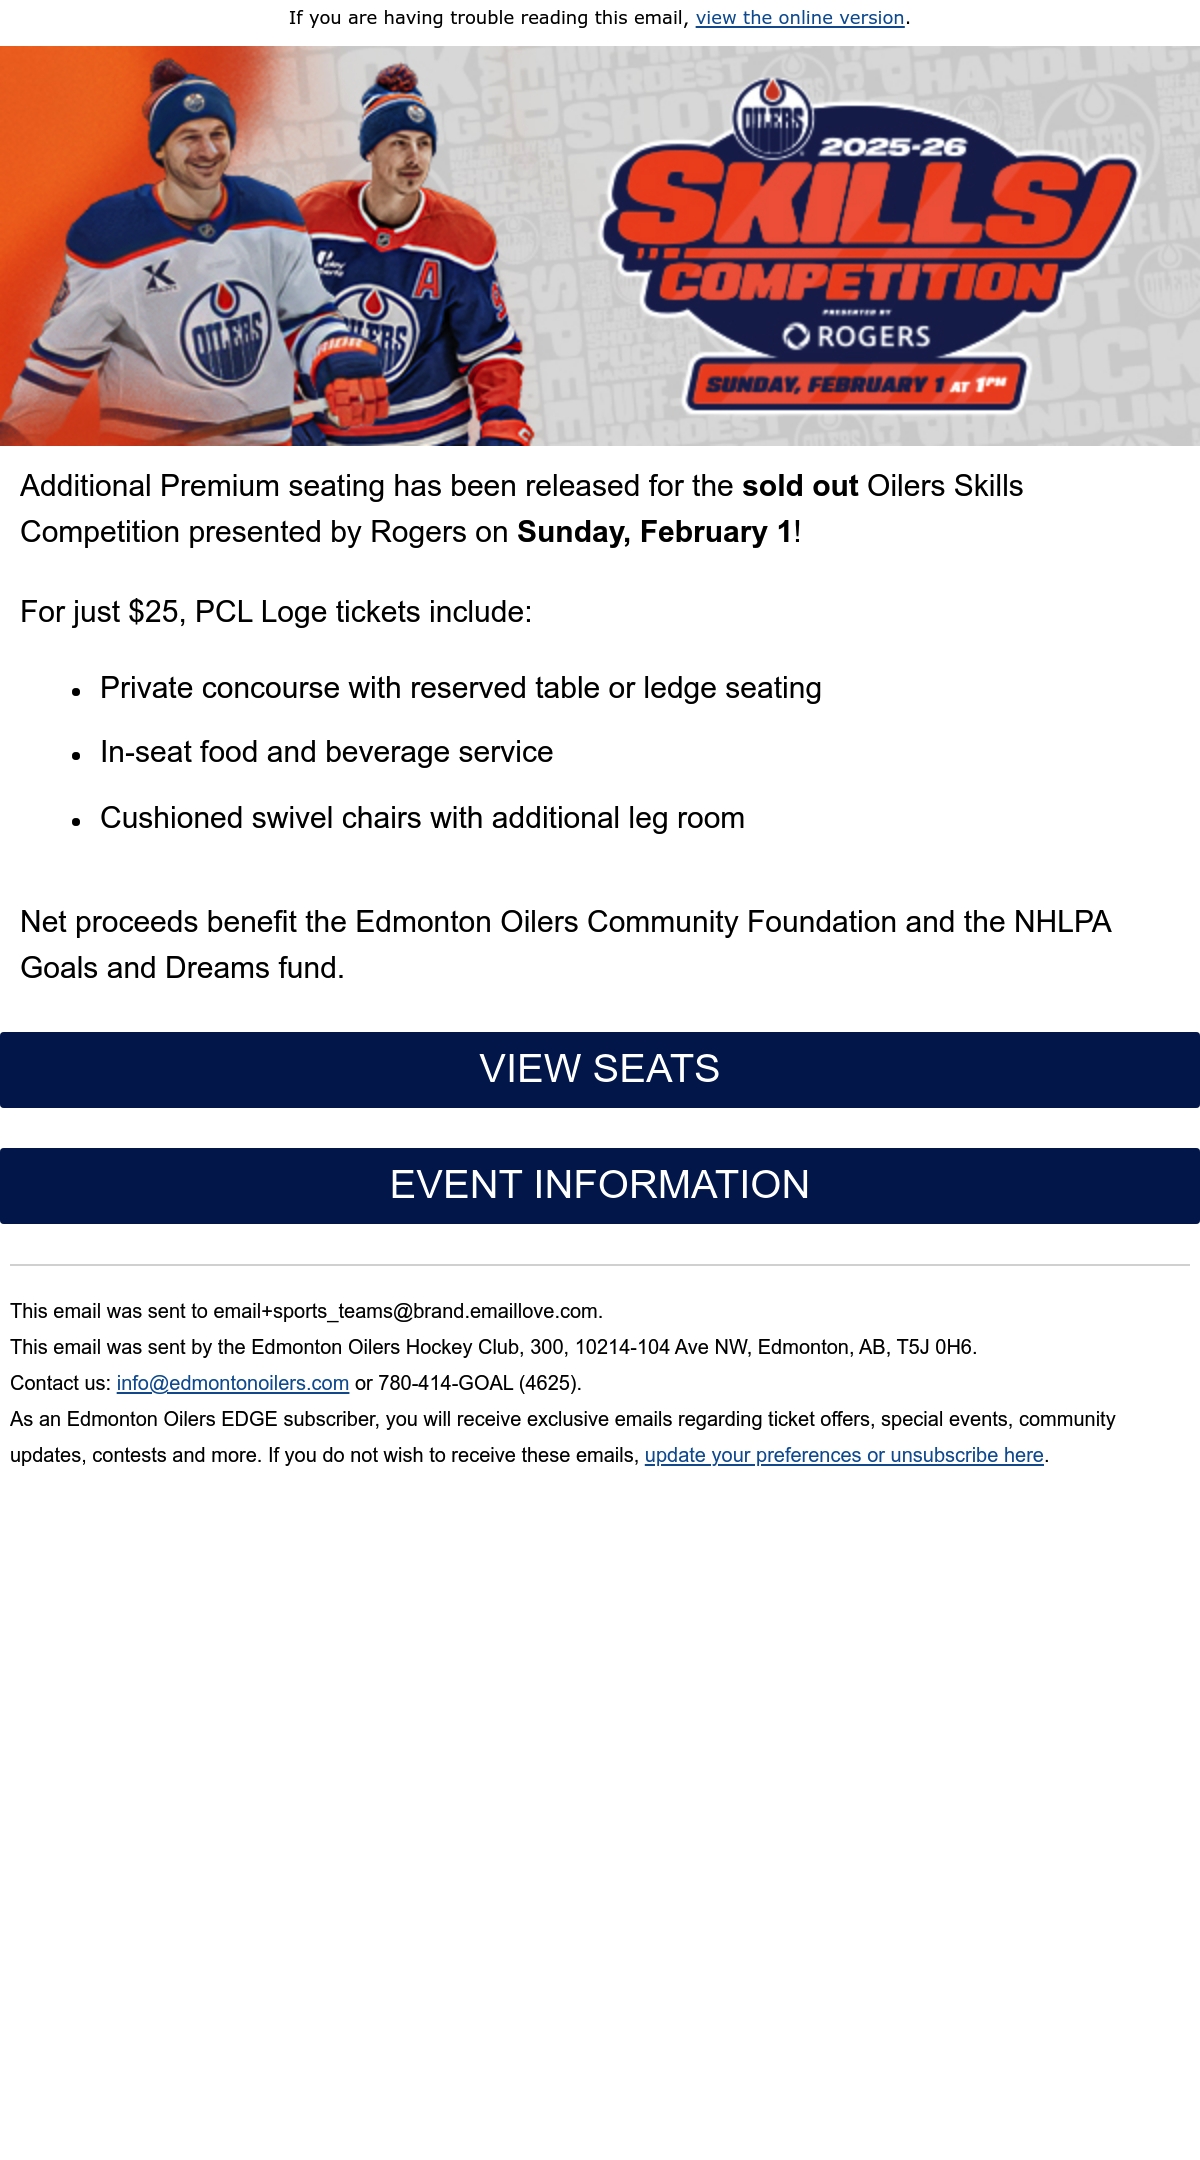Viewport: 1200px width, 2160px height.
Task: Click the '2025-26' season text in banner
Action: pos(893,147)
